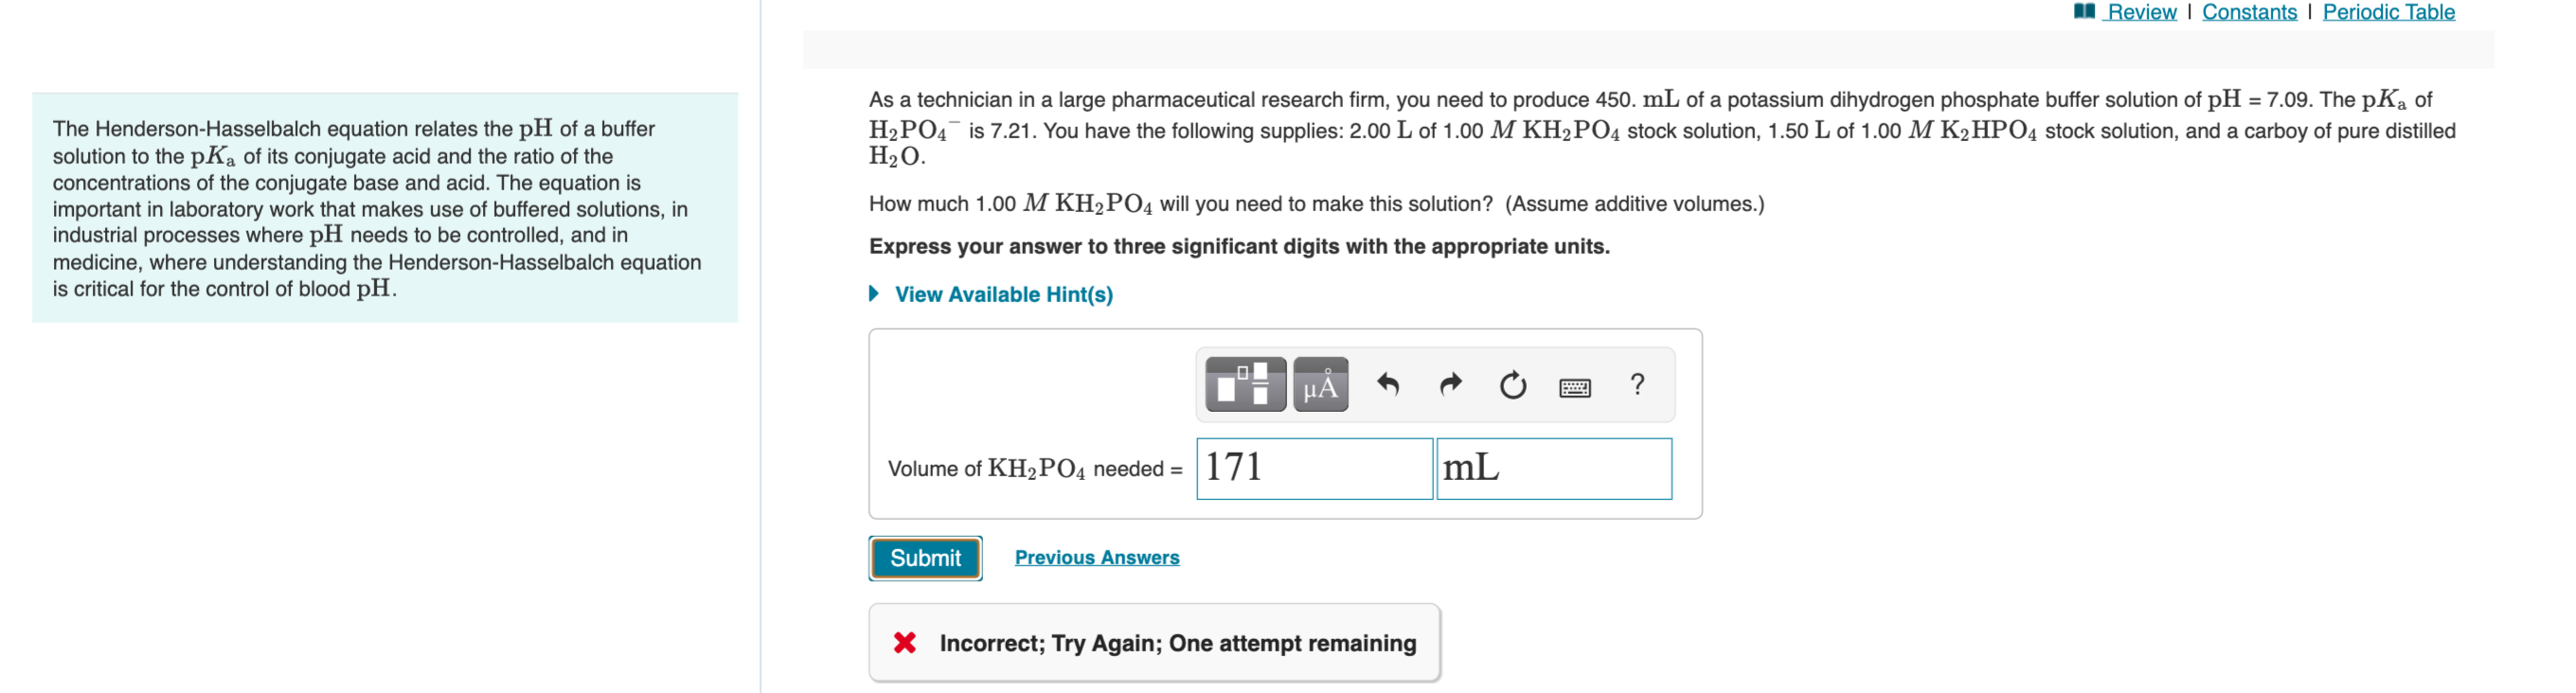Viewport: 2576px width, 693px height.
Task: Open the Constants page
Action: (x=2249, y=11)
